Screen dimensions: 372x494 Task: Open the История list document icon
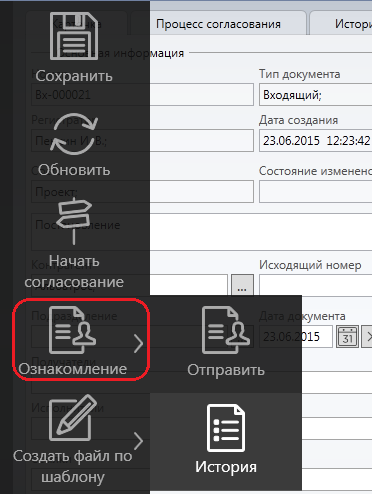[x=226, y=428]
